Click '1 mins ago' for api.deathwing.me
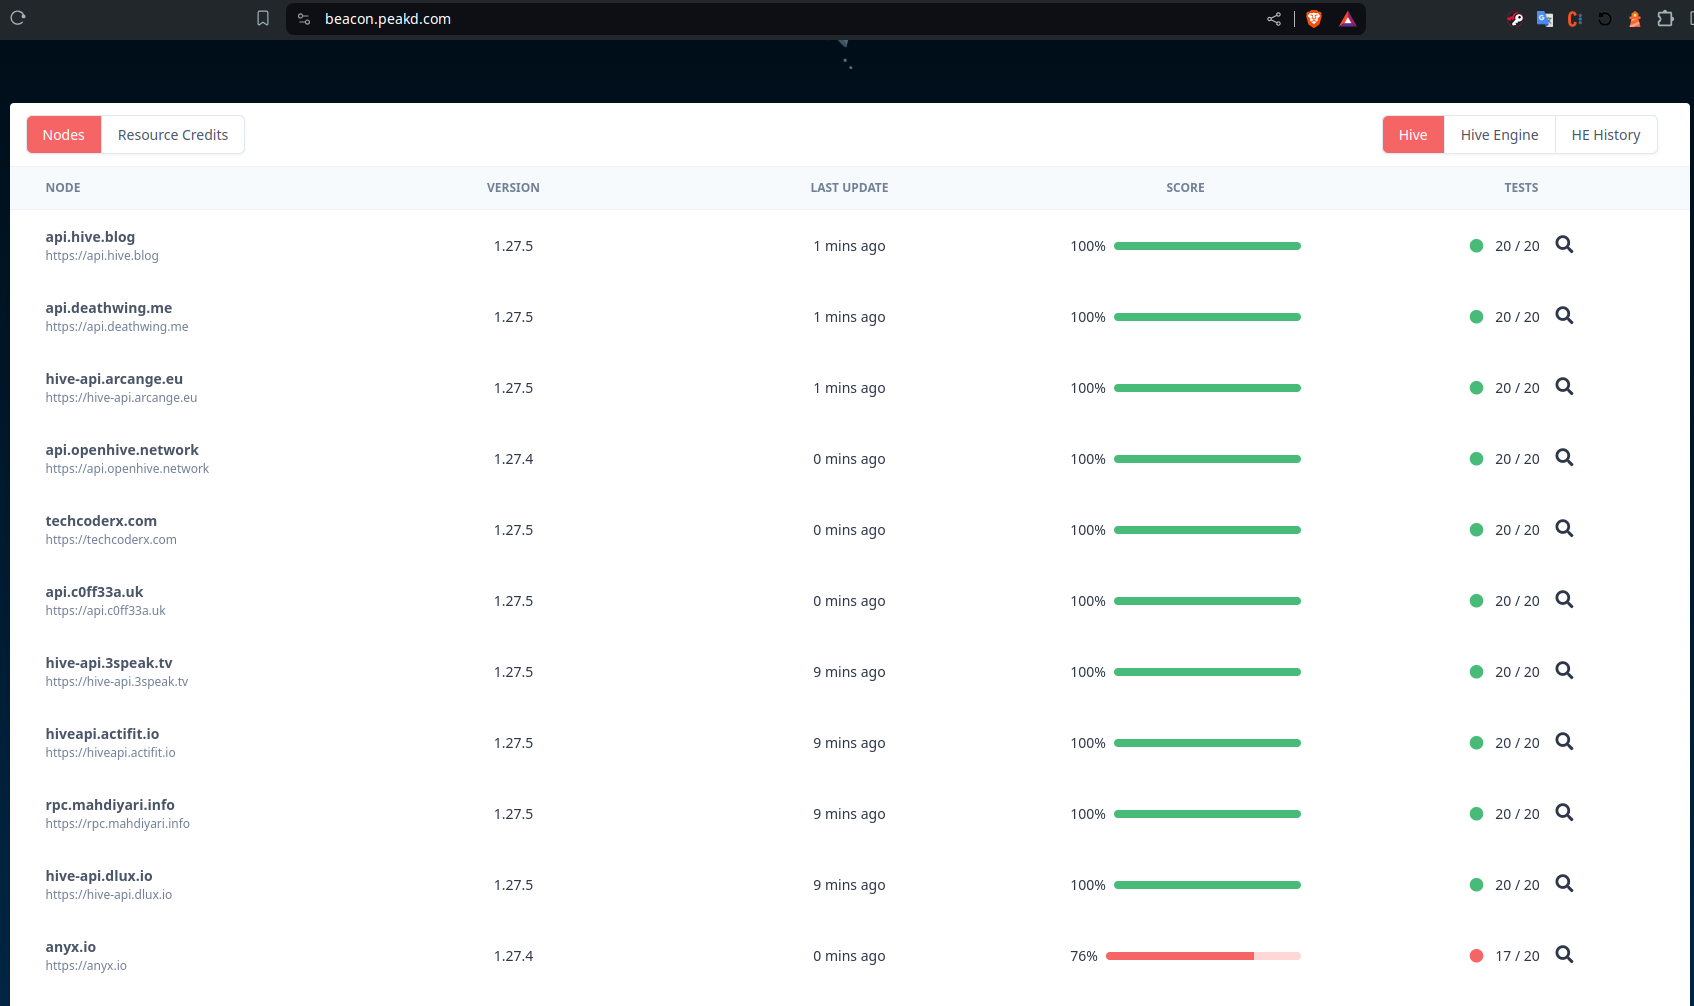The image size is (1694, 1006). 849,317
